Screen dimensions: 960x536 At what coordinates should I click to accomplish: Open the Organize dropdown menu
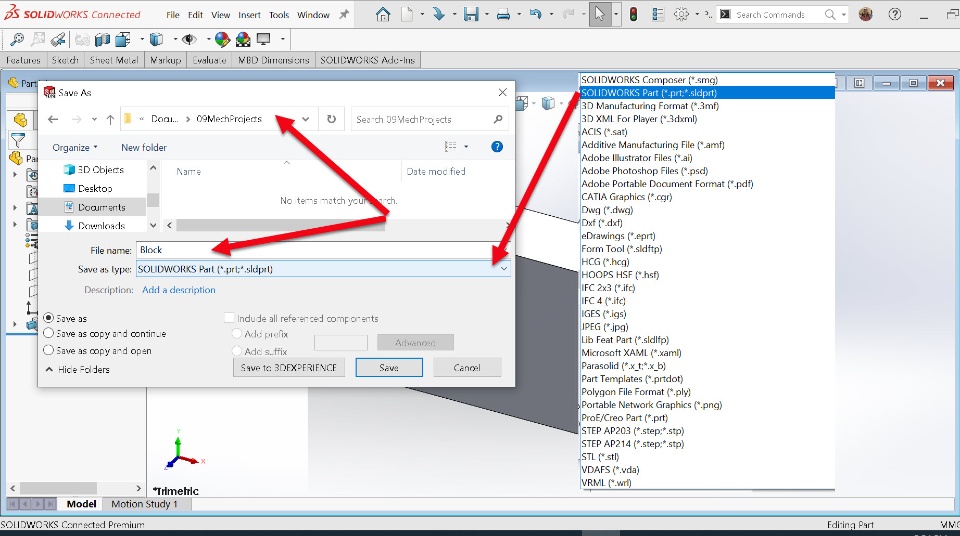click(x=75, y=148)
